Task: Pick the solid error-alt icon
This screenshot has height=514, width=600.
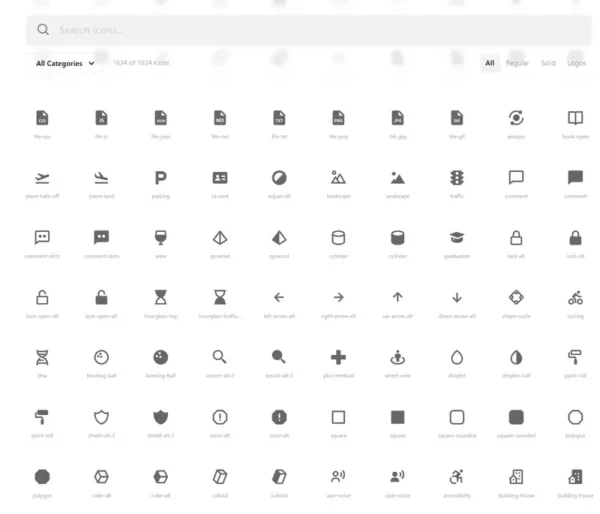Action: (x=279, y=417)
